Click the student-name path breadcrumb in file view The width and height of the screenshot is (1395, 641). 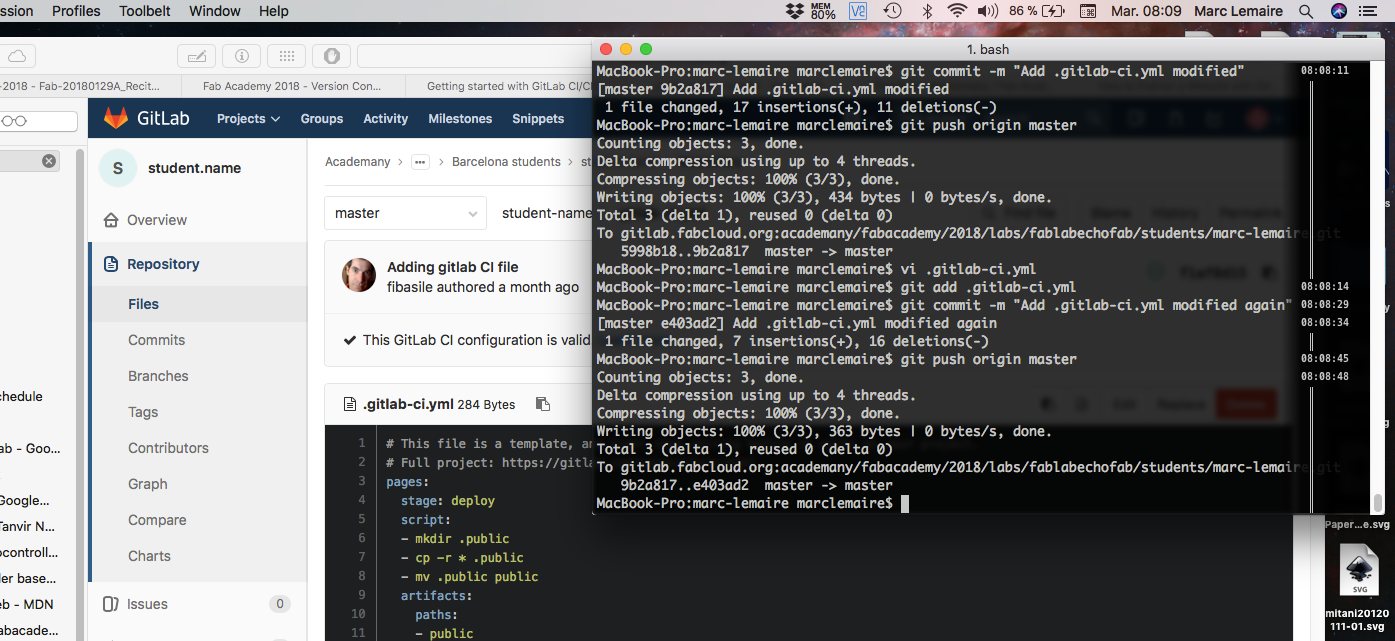[547, 213]
